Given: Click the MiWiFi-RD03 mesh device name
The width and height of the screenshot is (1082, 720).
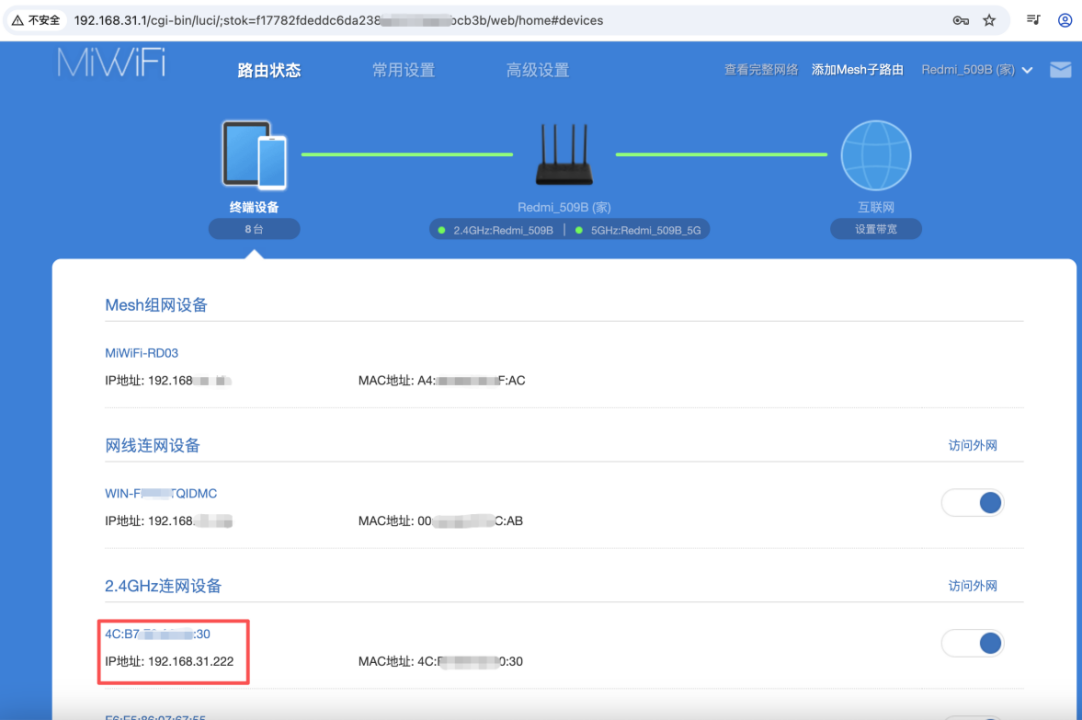Looking at the screenshot, I should click(142, 353).
